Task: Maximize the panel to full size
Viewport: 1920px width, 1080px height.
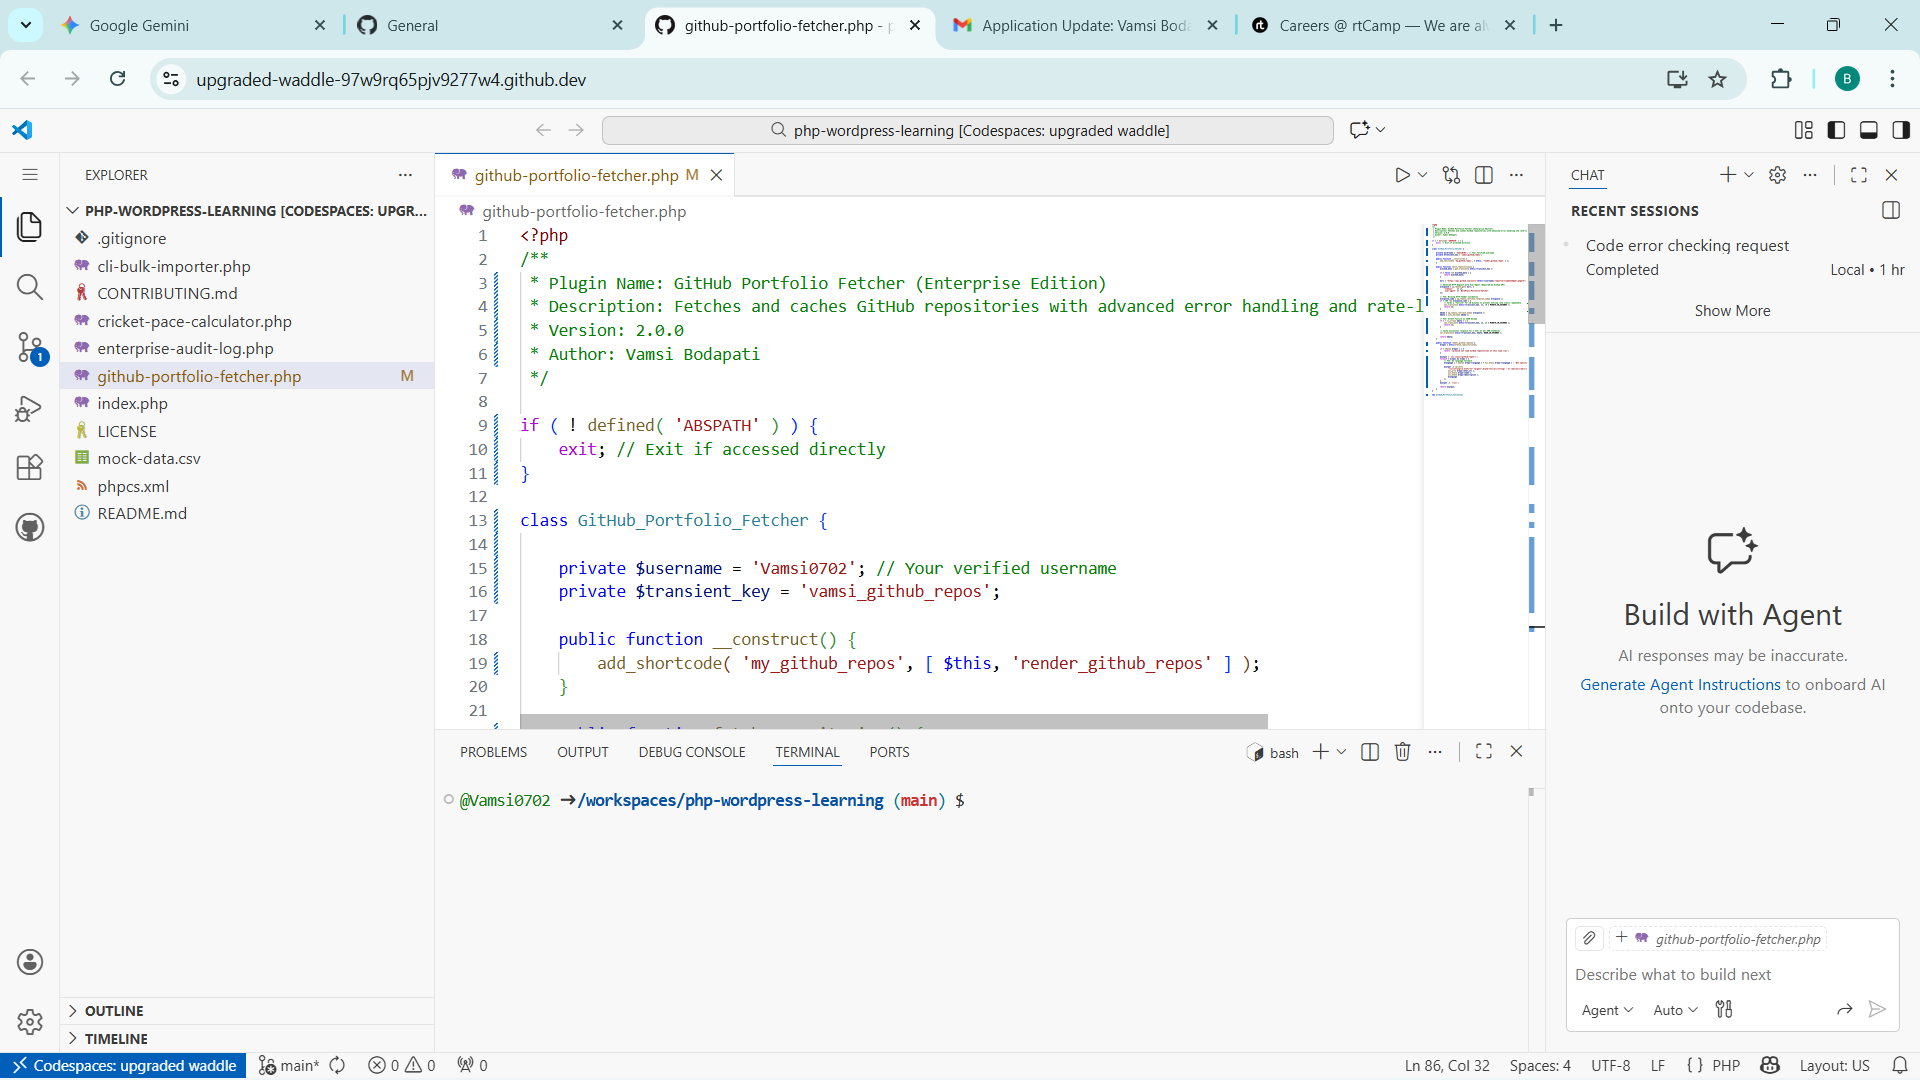Action: pyautogui.click(x=1483, y=751)
